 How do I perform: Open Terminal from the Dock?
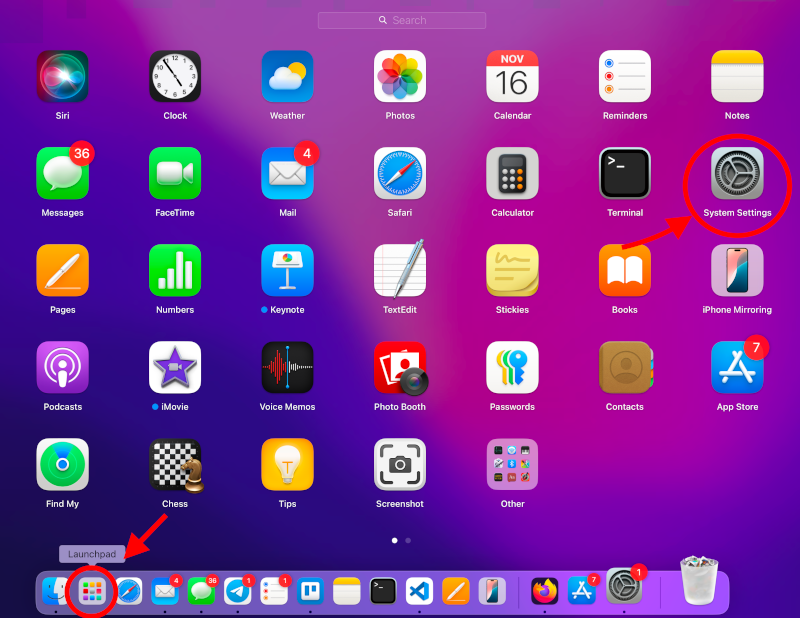pos(383,591)
